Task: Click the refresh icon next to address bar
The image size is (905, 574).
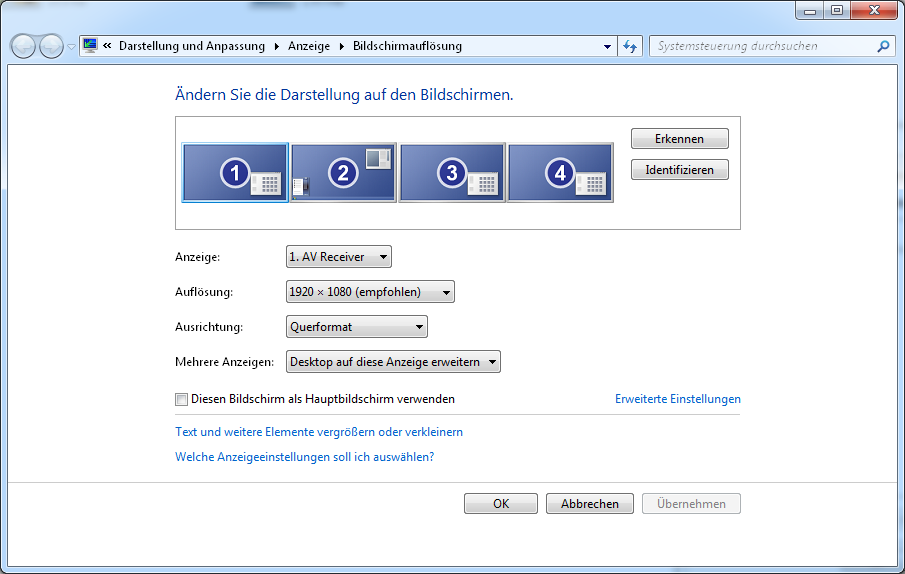Action: [x=630, y=46]
